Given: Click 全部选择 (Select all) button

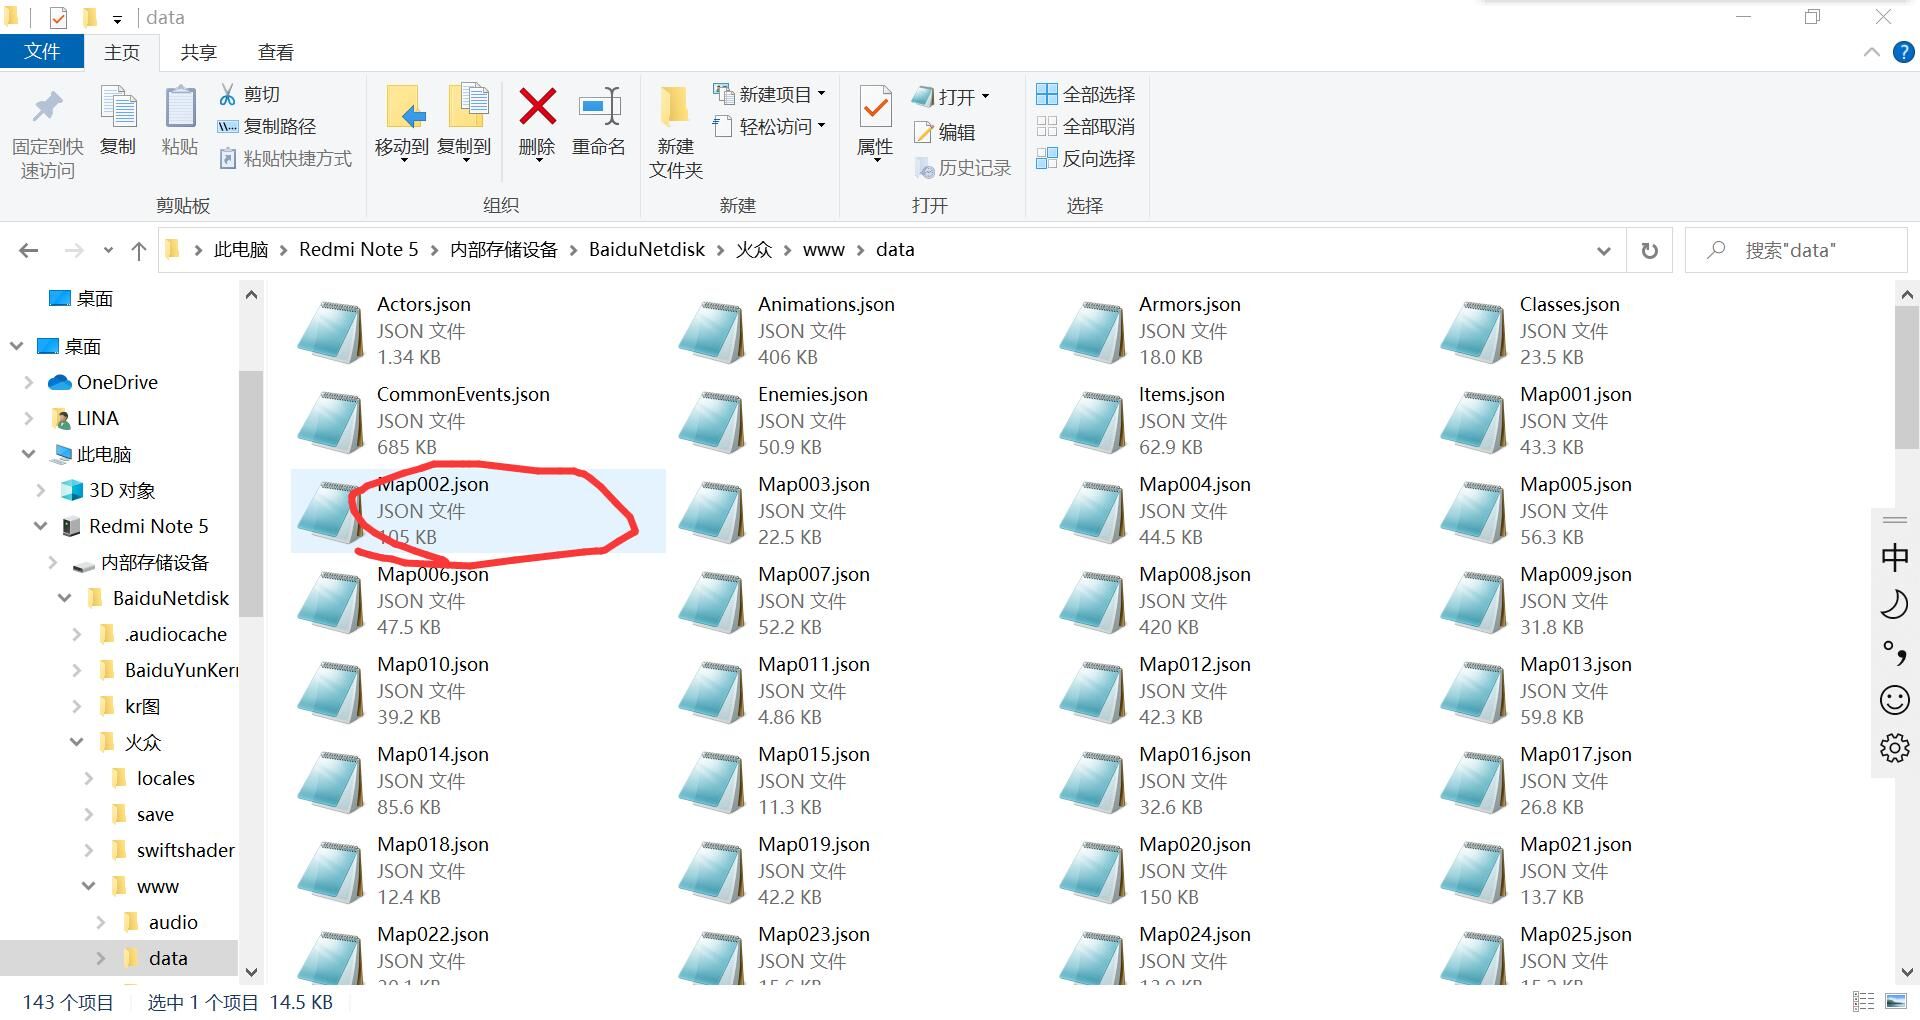Looking at the screenshot, I should [1086, 94].
